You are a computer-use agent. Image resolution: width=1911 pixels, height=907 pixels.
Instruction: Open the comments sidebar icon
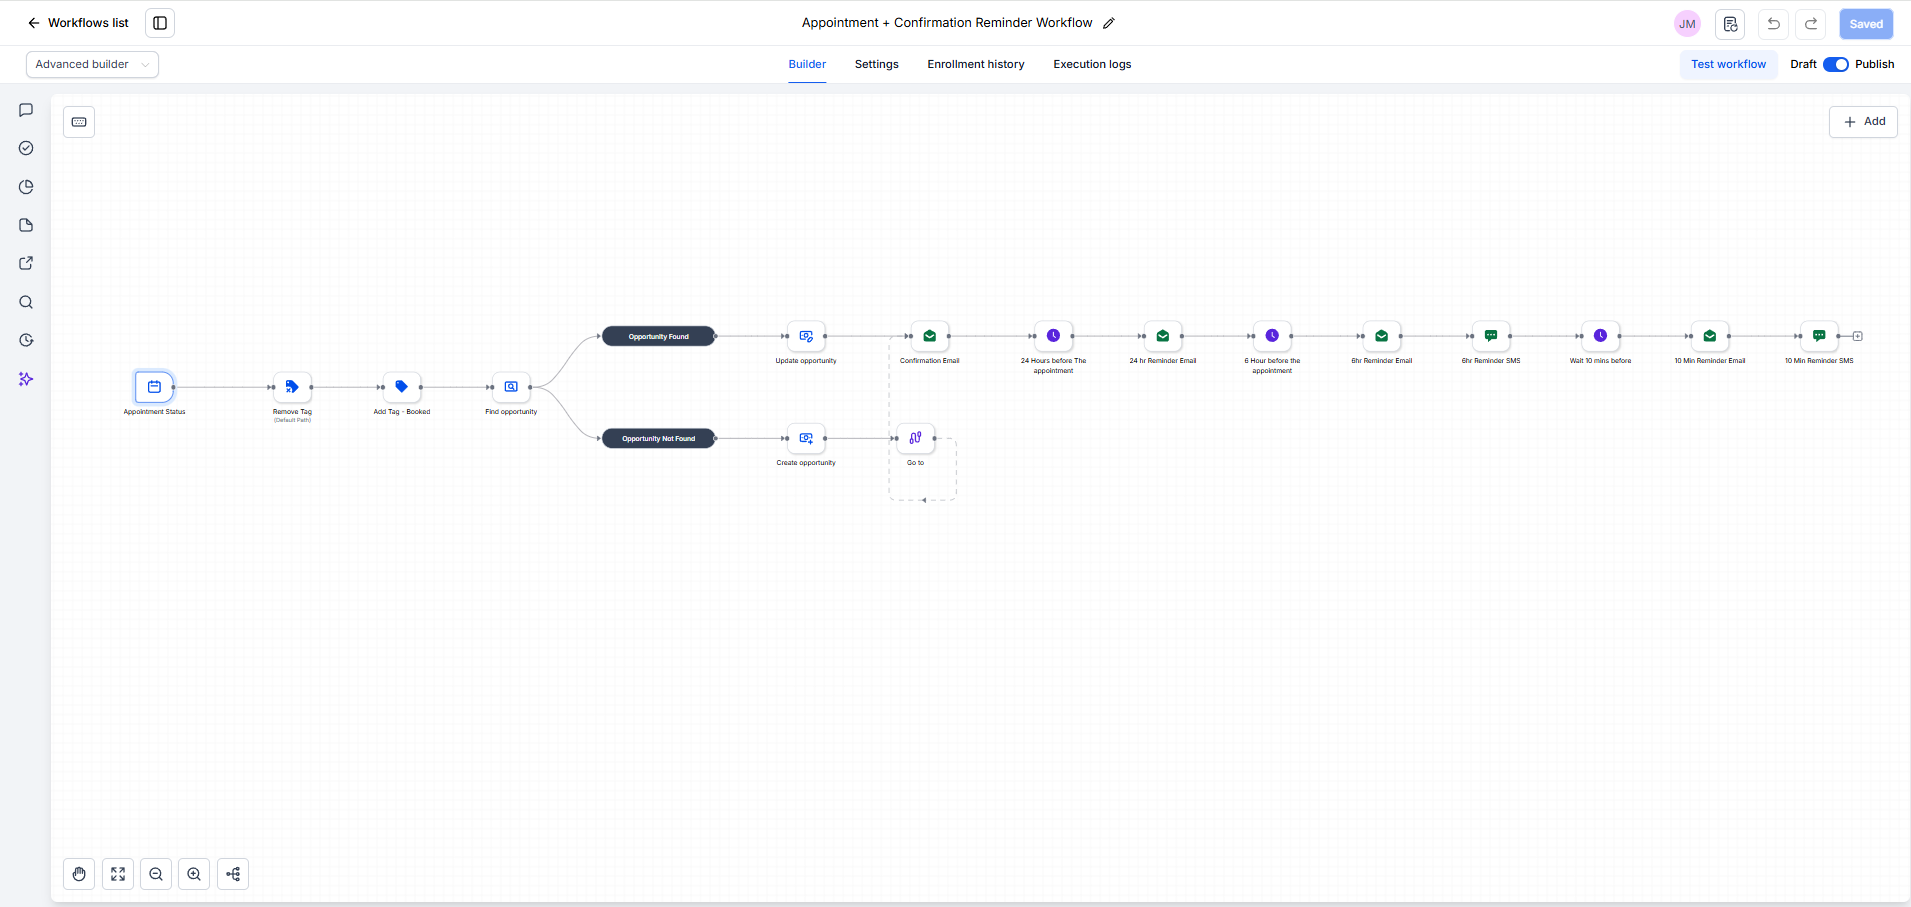coord(26,110)
